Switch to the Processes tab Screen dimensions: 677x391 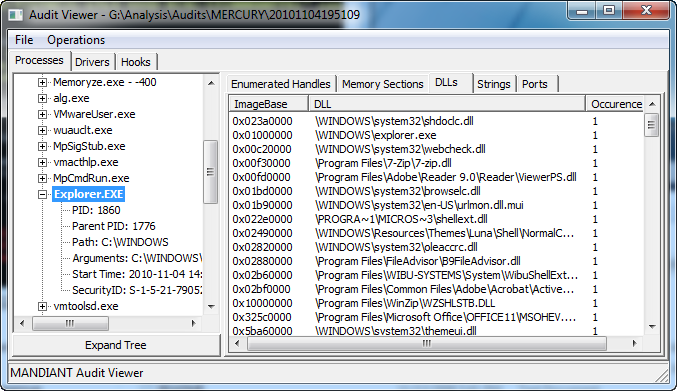pyautogui.click(x=39, y=60)
